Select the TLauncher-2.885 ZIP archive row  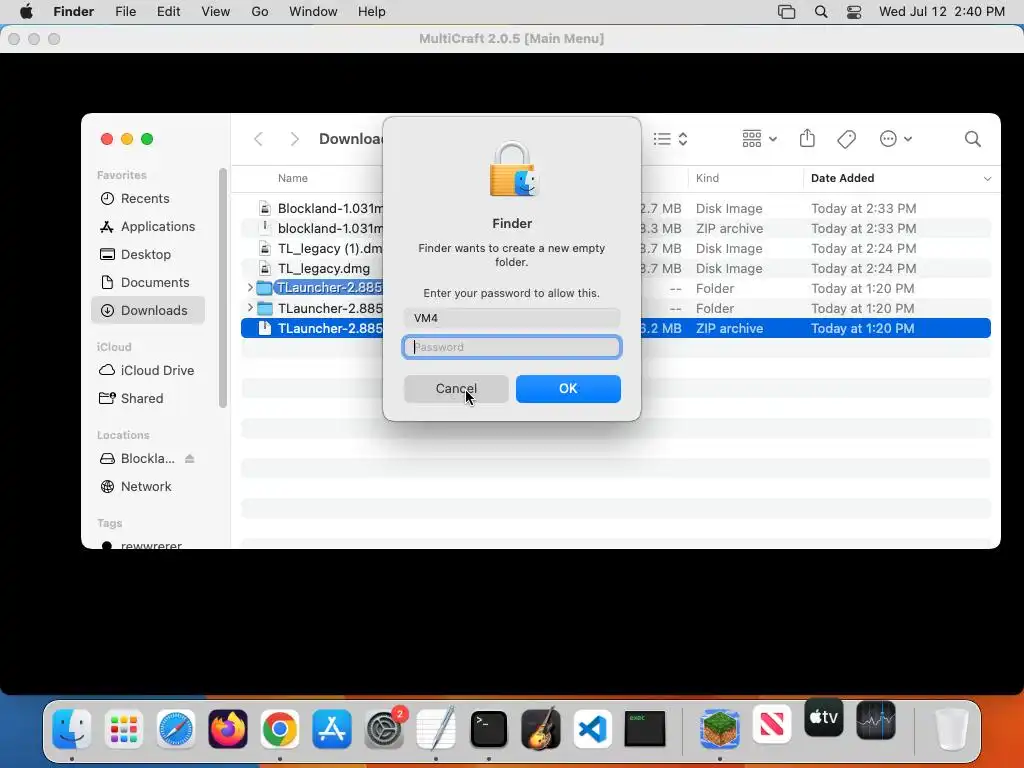[x=616, y=328]
